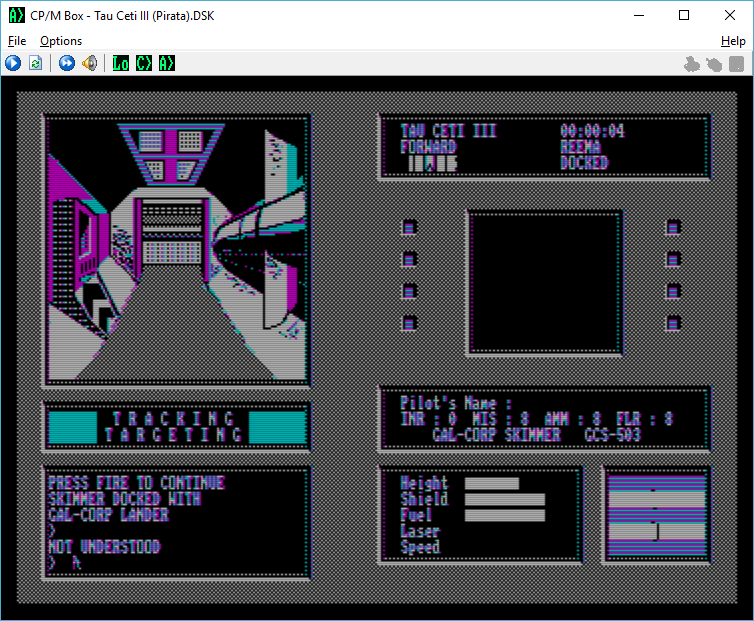Click 'GAL-CORP LANDER' message line
754x621 pixels.
click(109, 515)
